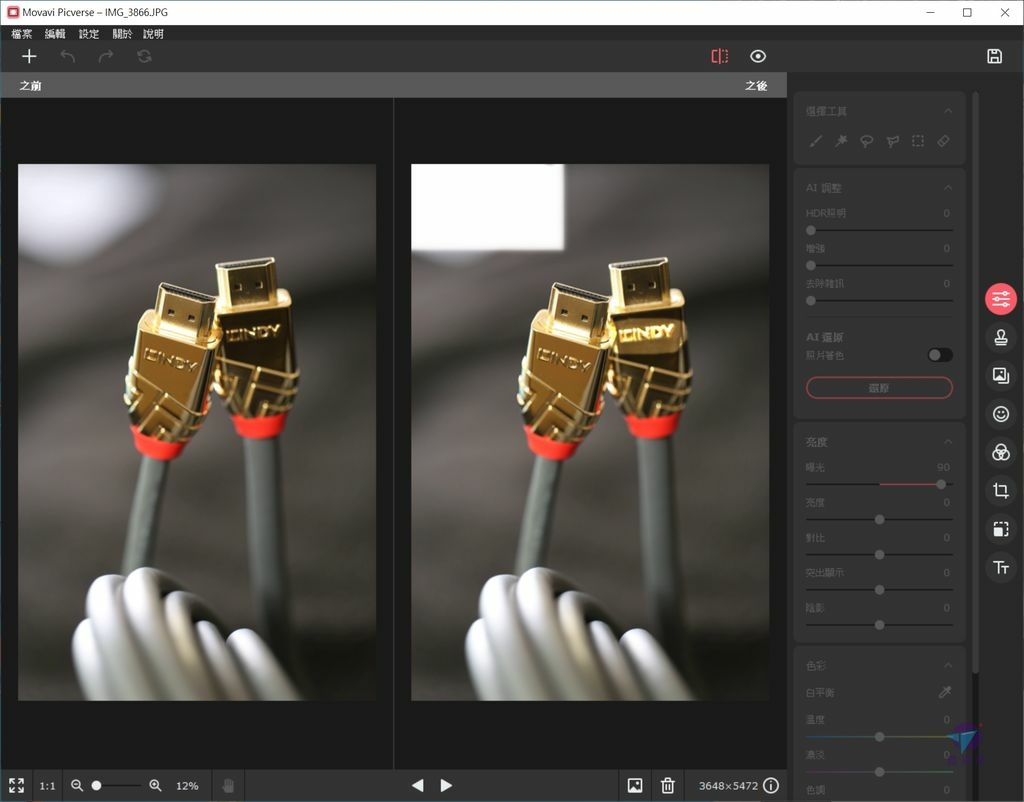Screen dimensions: 1024x802
Task: Click the 去除雜訊 denoise slider
Action: click(879, 300)
